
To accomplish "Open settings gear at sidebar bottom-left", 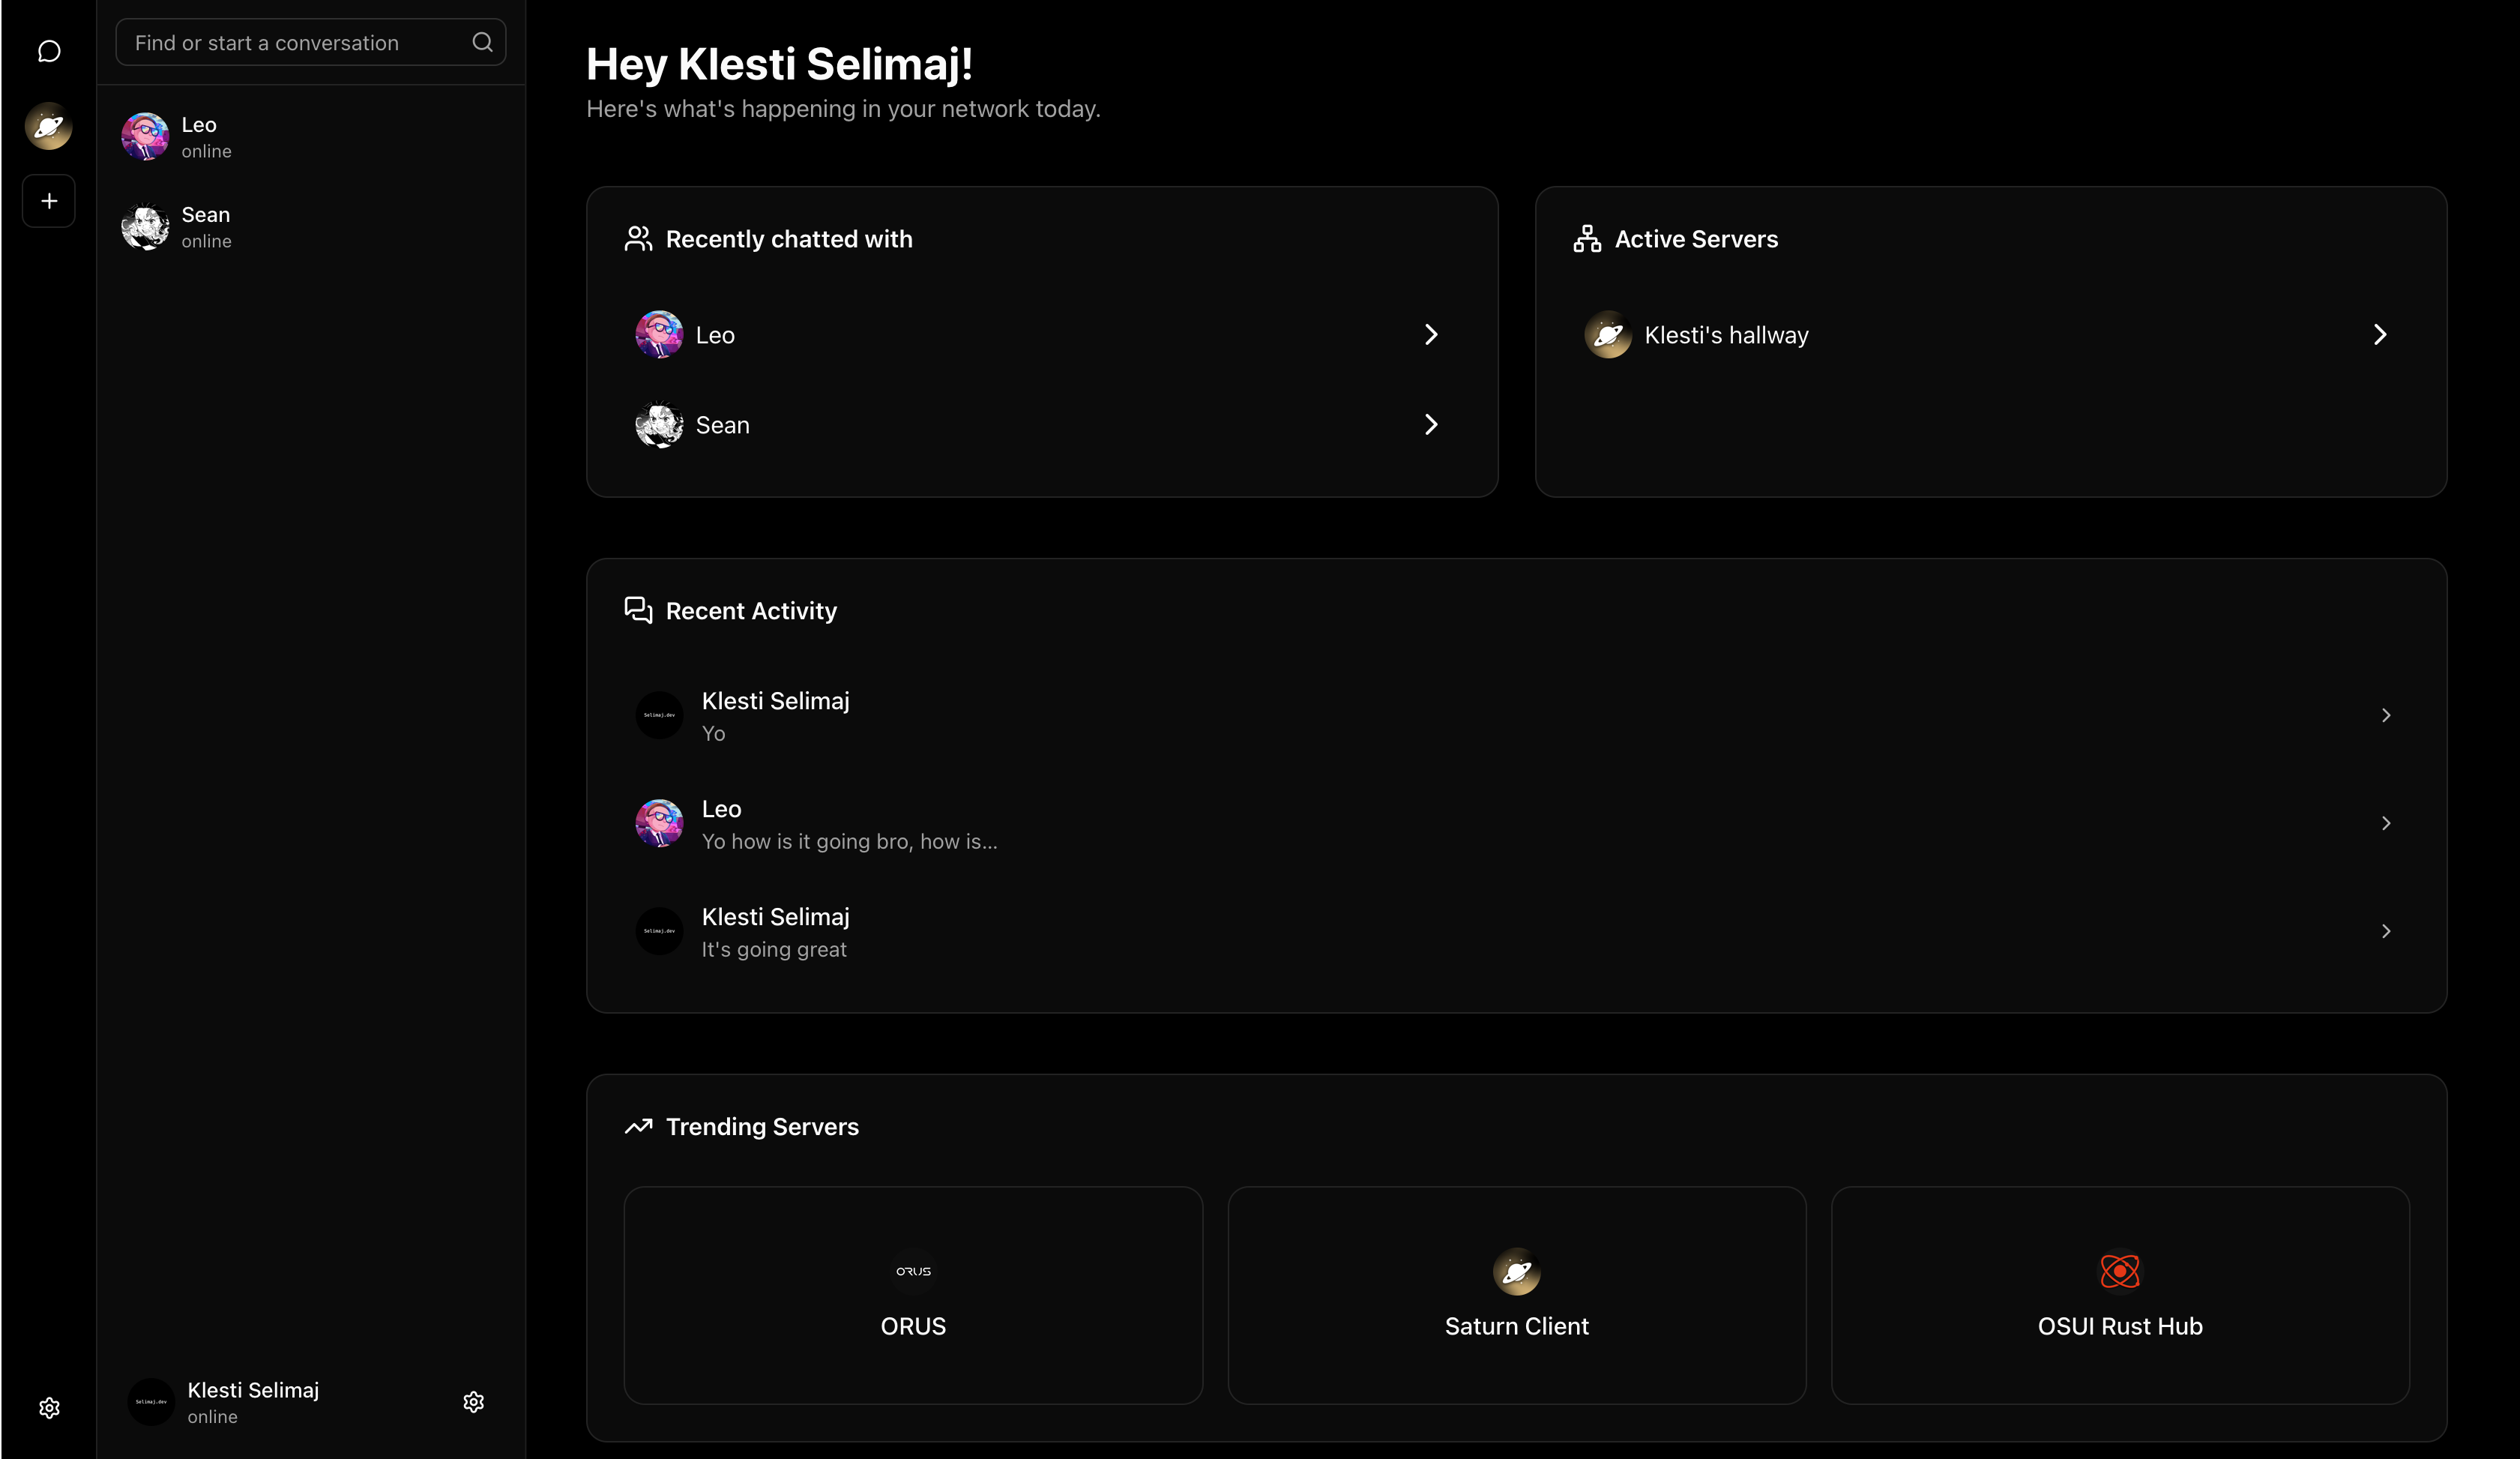I will pyautogui.click(x=49, y=1408).
